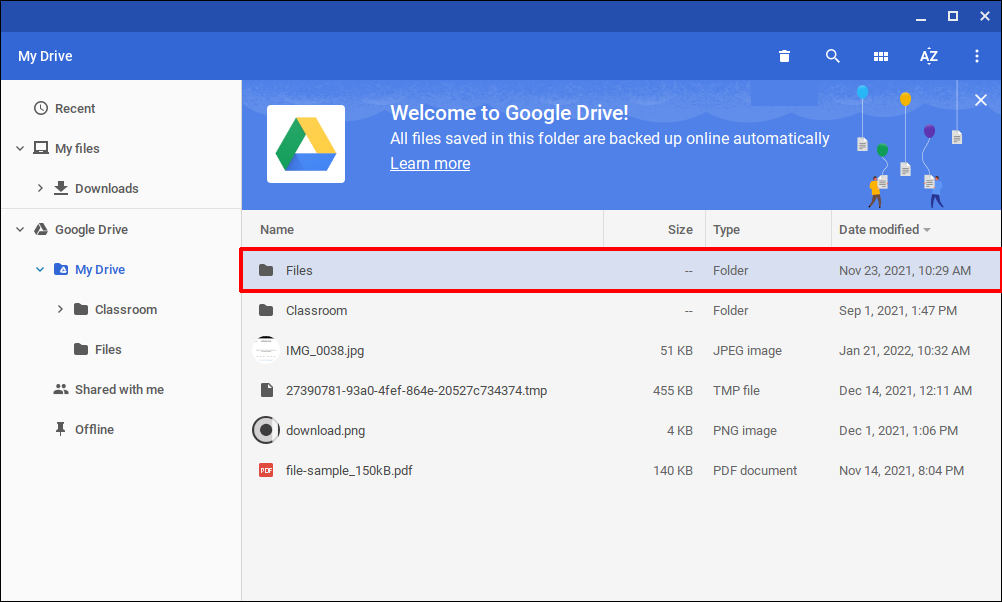This screenshot has width=1002, height=602.
Task: Click the My Drive folder icon in sidebar
Action: [x=61, y=269]
